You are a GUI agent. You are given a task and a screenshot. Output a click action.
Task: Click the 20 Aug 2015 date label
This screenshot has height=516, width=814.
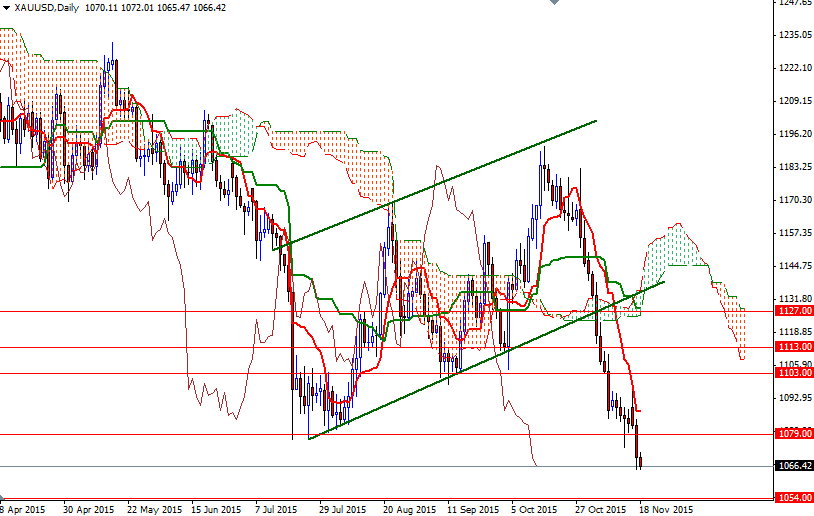(407, 508)
